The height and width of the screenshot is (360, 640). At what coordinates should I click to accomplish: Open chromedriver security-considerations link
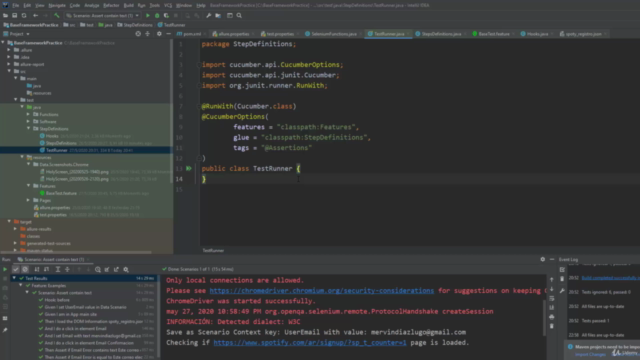click(322, 291)
